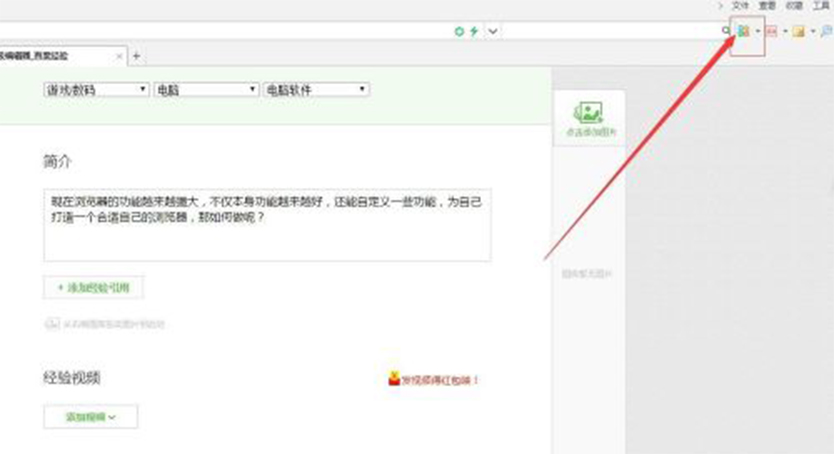Open the 文件 menu
Screen dimensions: 834x454
pyautogui.click(x=740, y=5)
